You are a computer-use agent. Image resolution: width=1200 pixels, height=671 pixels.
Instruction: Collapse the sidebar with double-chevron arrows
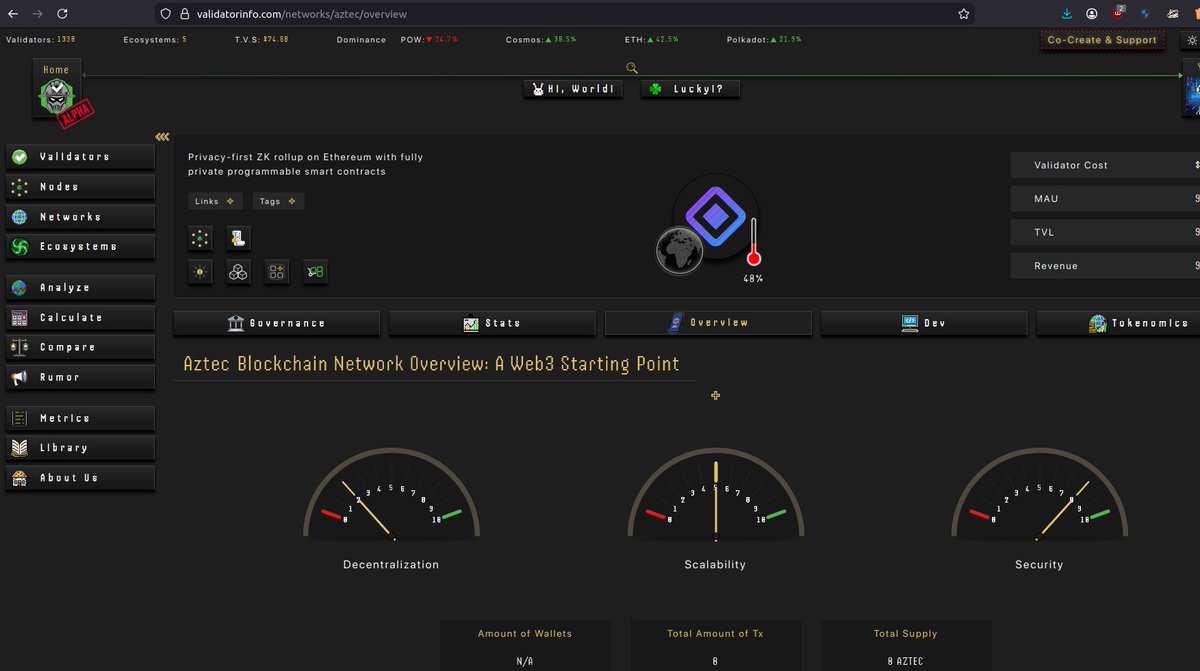(162, 137)
